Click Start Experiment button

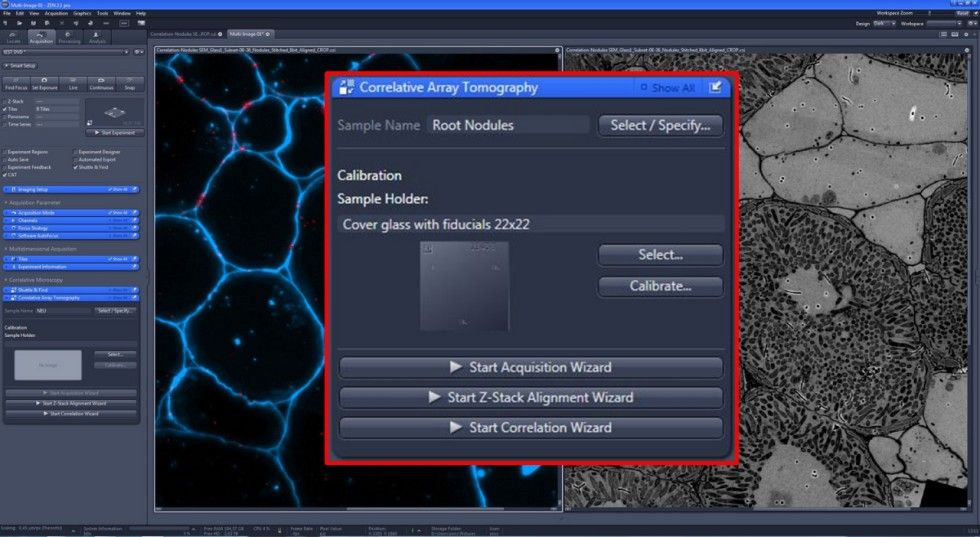click(x=115, y=133)
